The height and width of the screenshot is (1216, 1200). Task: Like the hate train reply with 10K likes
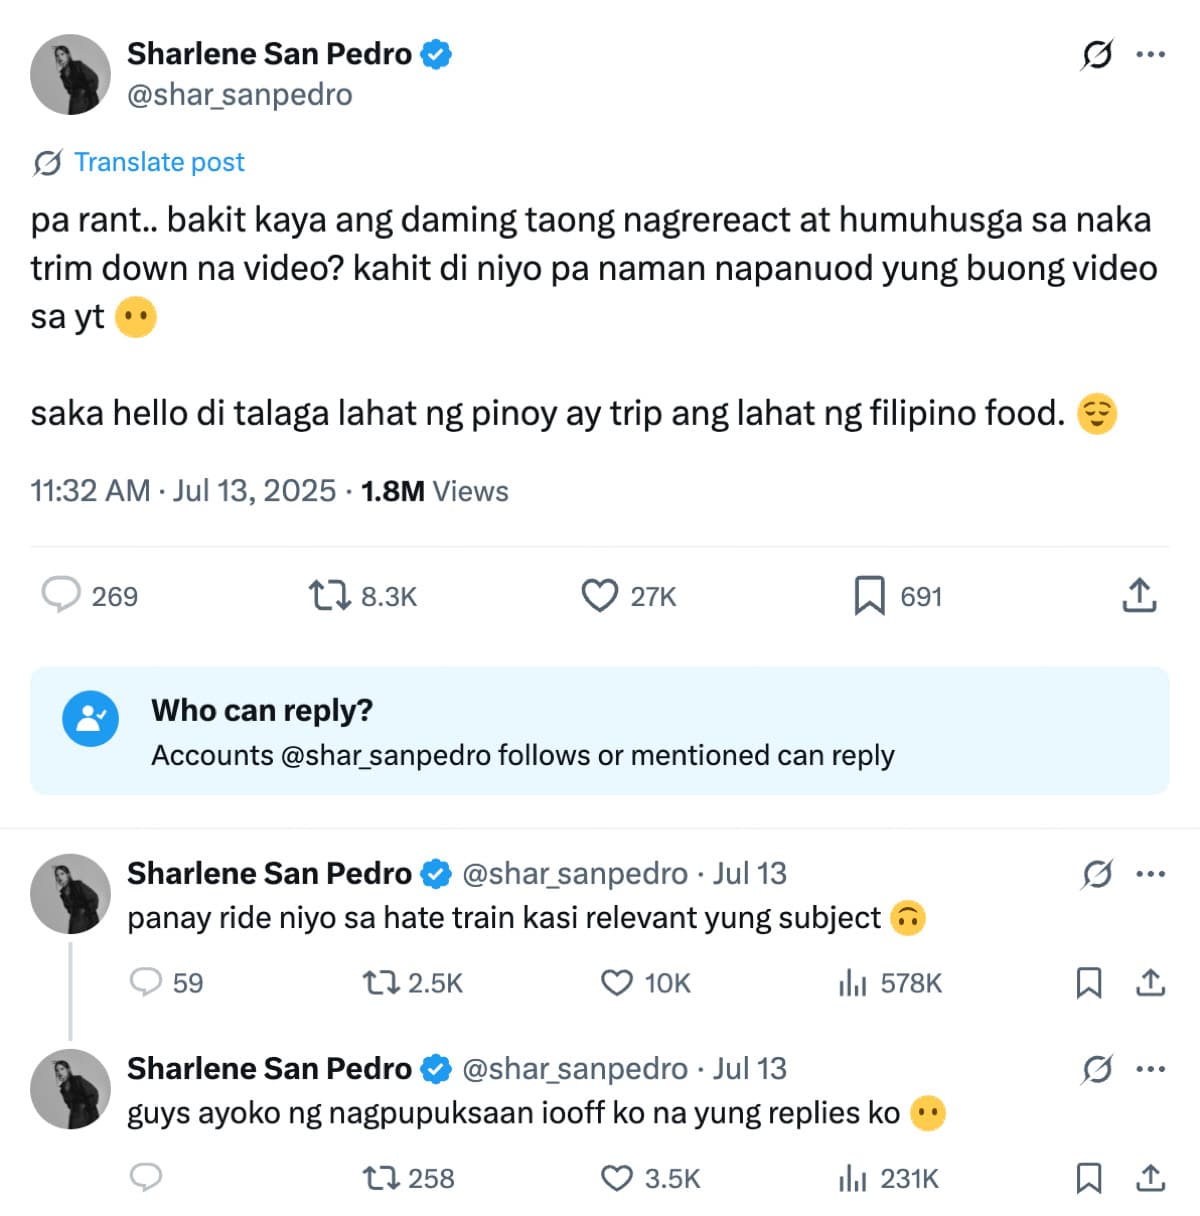[617, 983]
